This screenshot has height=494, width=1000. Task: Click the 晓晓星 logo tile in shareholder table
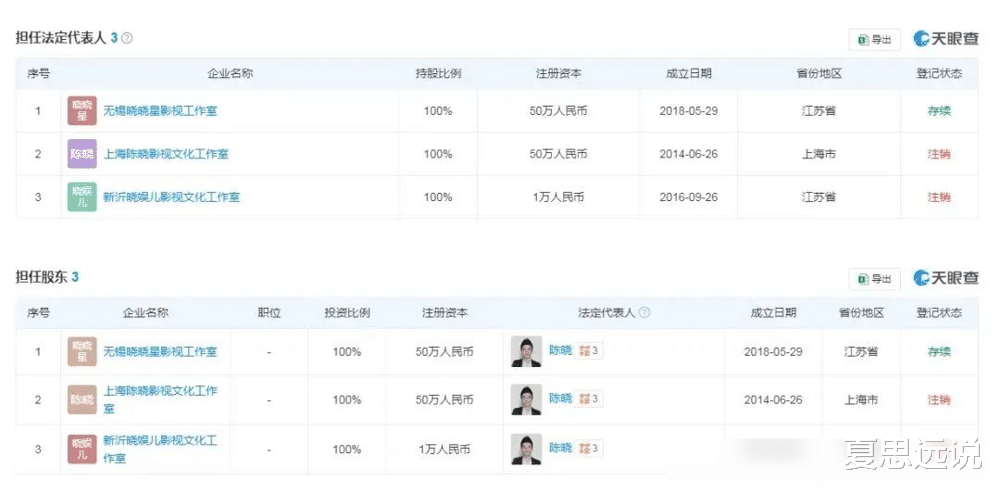pos(82,352)
